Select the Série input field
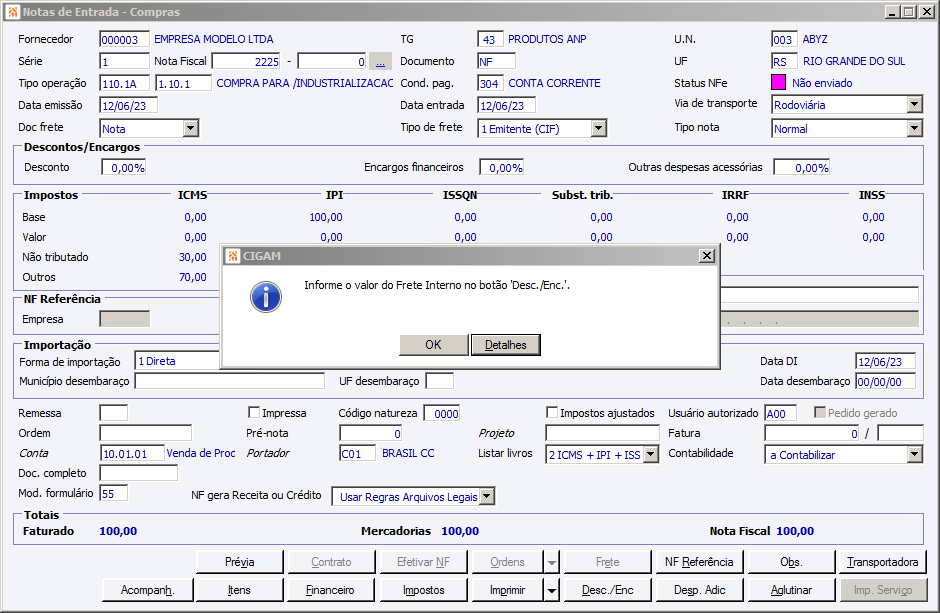The height and width of the screenshot is (613, 940). click(x=124, y=61)
